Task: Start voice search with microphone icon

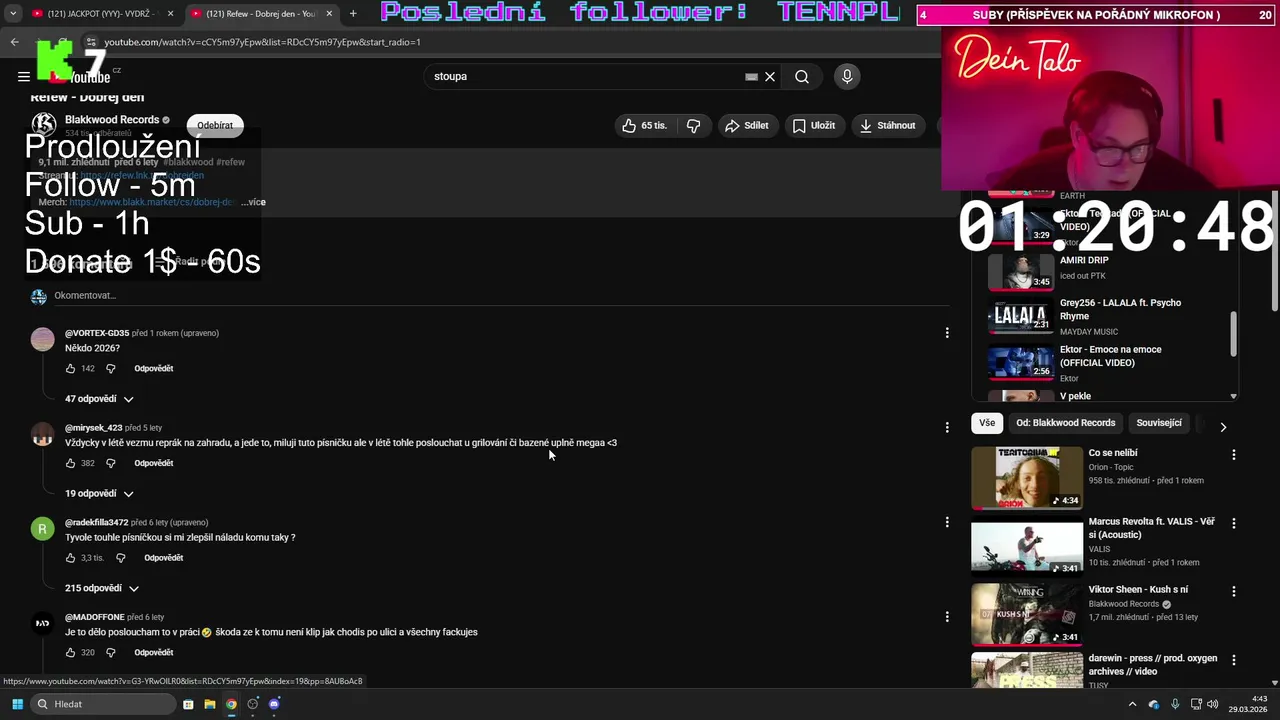Action: [x=847, y=76]
